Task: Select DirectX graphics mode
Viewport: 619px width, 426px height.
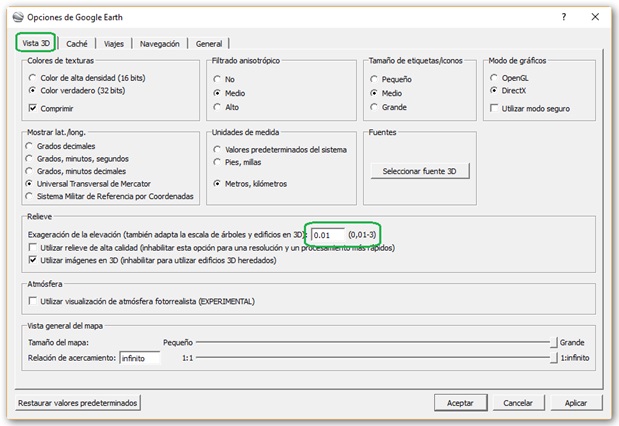Action: pyautogui.click(x=508, y=90)
